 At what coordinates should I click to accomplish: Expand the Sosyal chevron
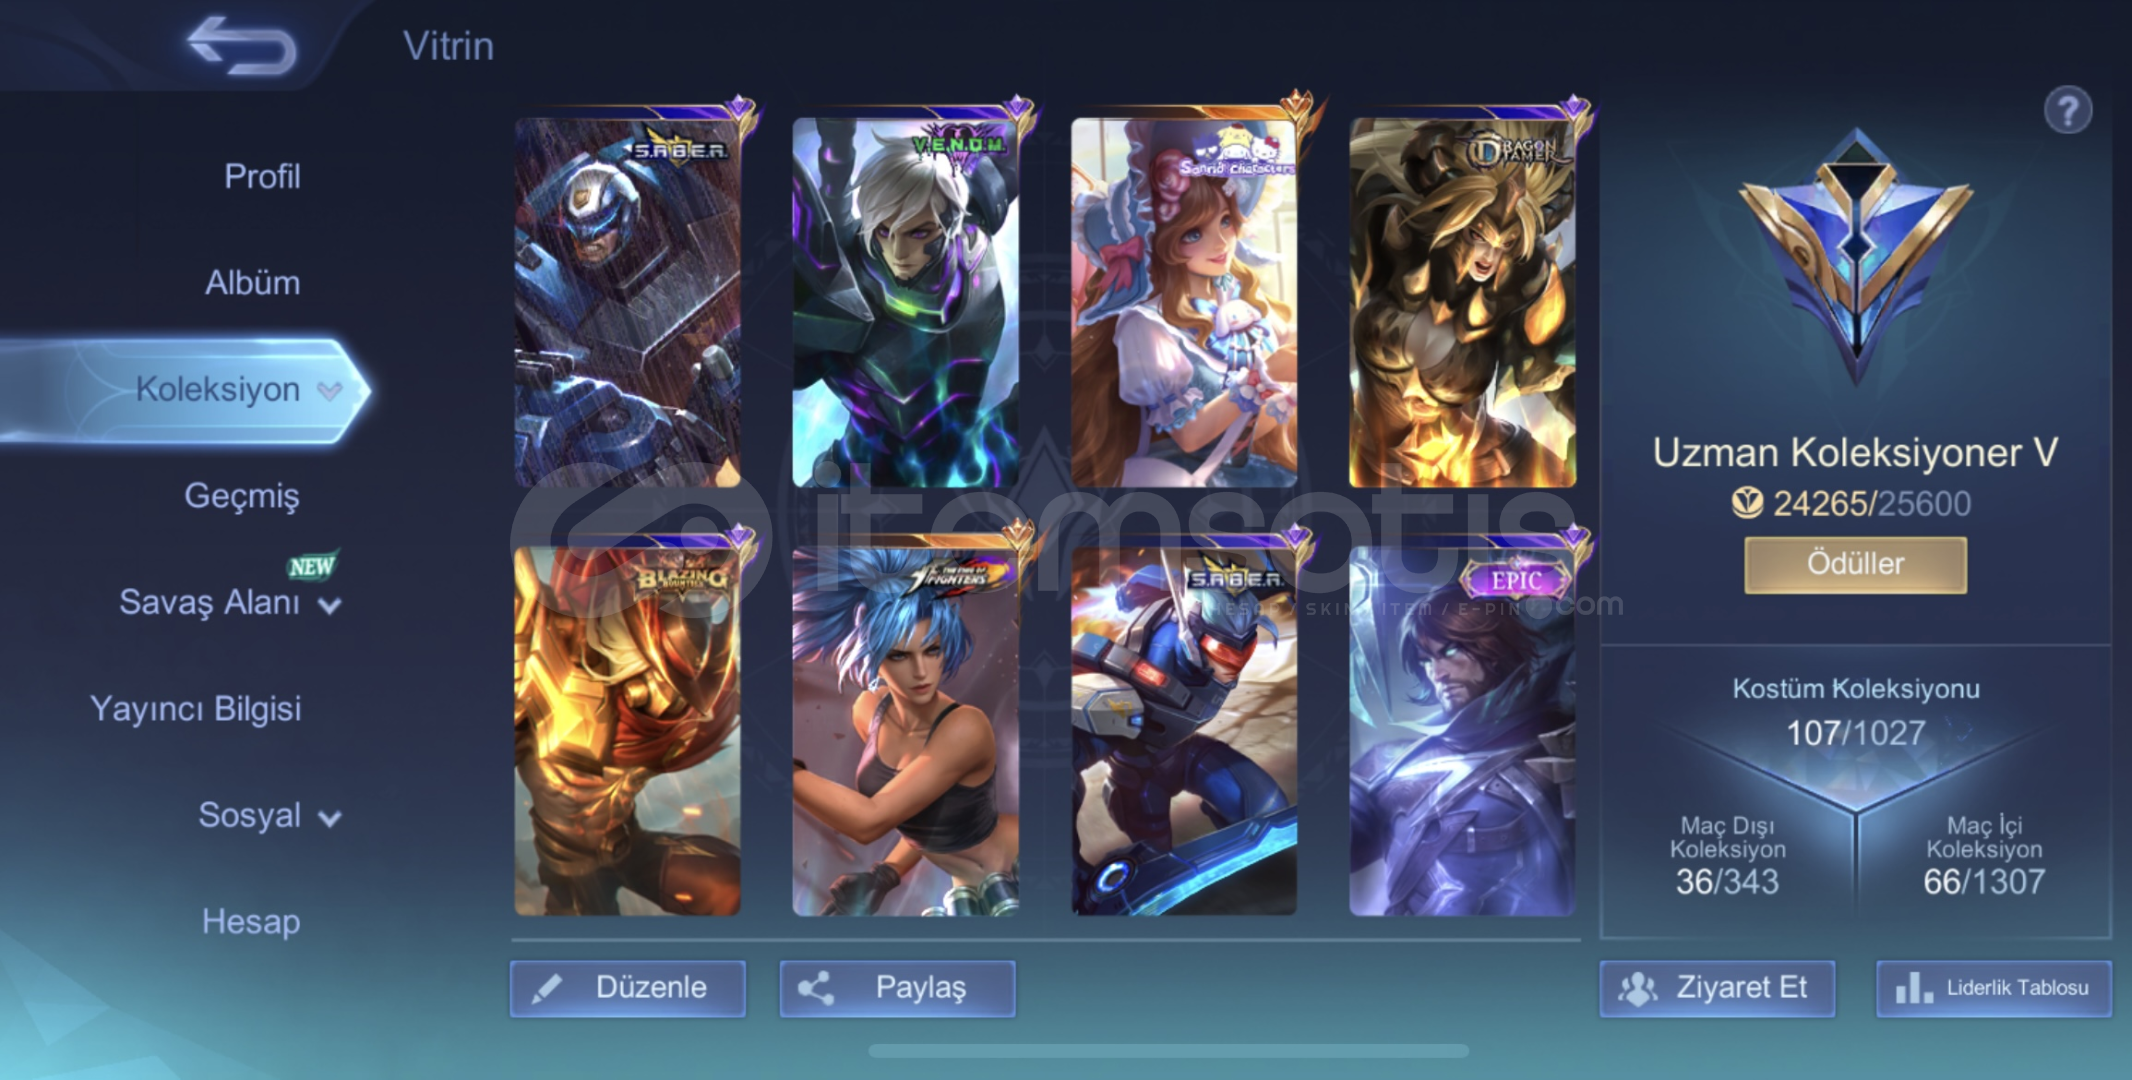click(x=330, y=819)
